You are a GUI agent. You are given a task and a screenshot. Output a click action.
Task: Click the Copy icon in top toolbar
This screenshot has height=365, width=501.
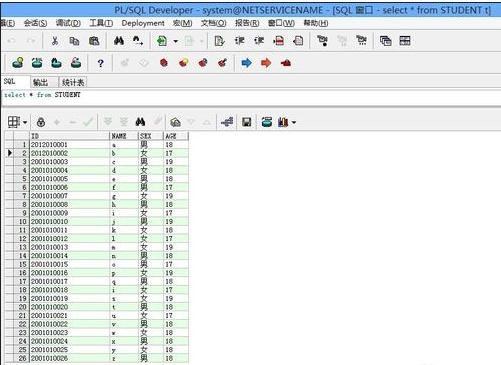tap(74, 41)
